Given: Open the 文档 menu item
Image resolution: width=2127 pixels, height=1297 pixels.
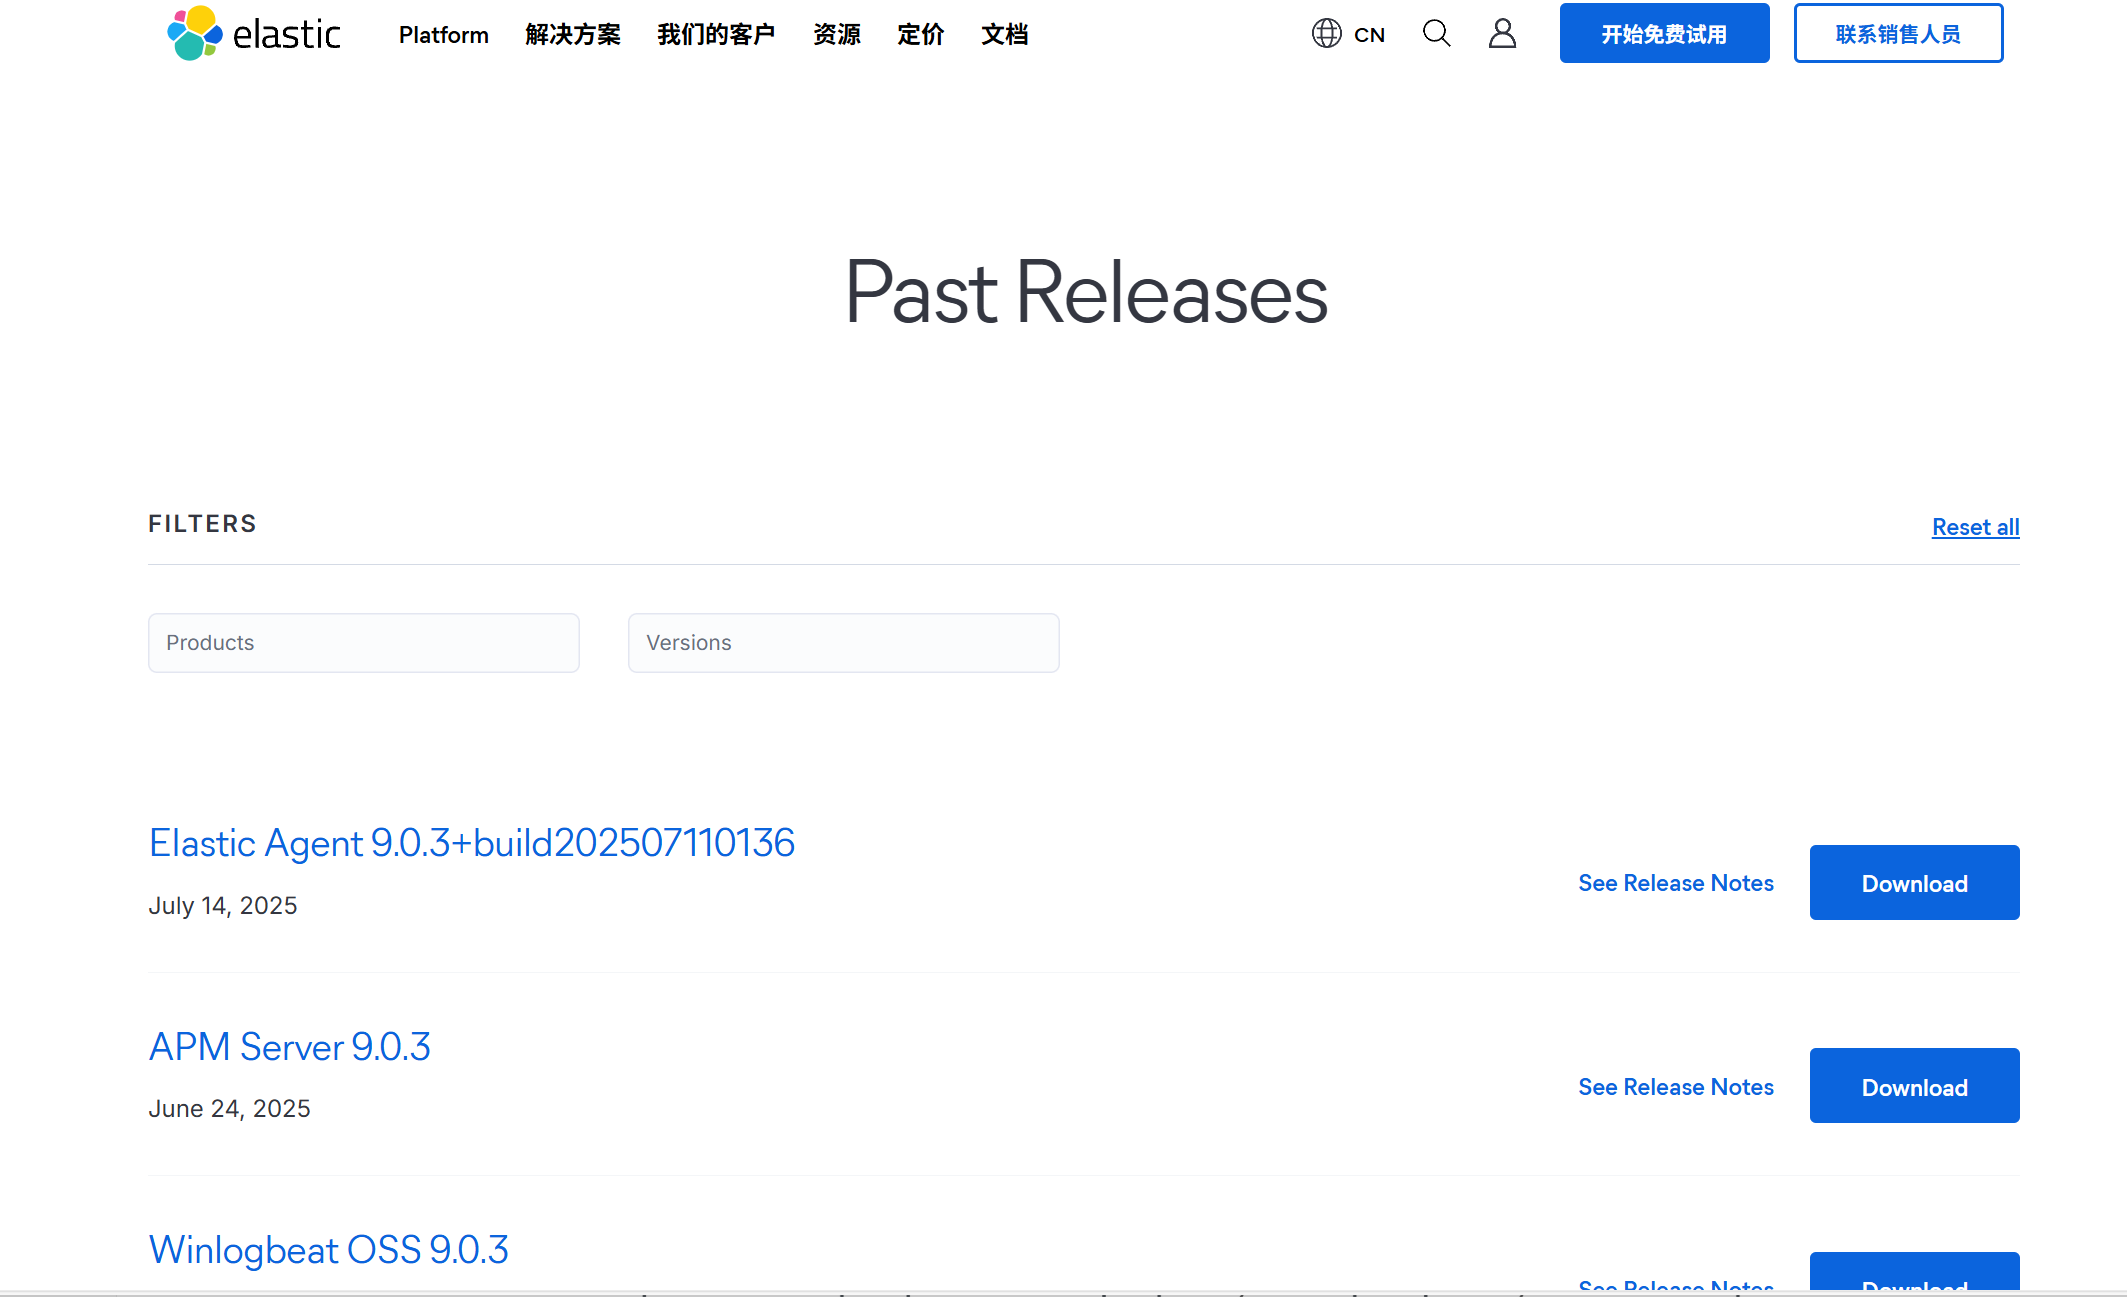Looking at the screenshot, I should click(x=1005, y=35).
